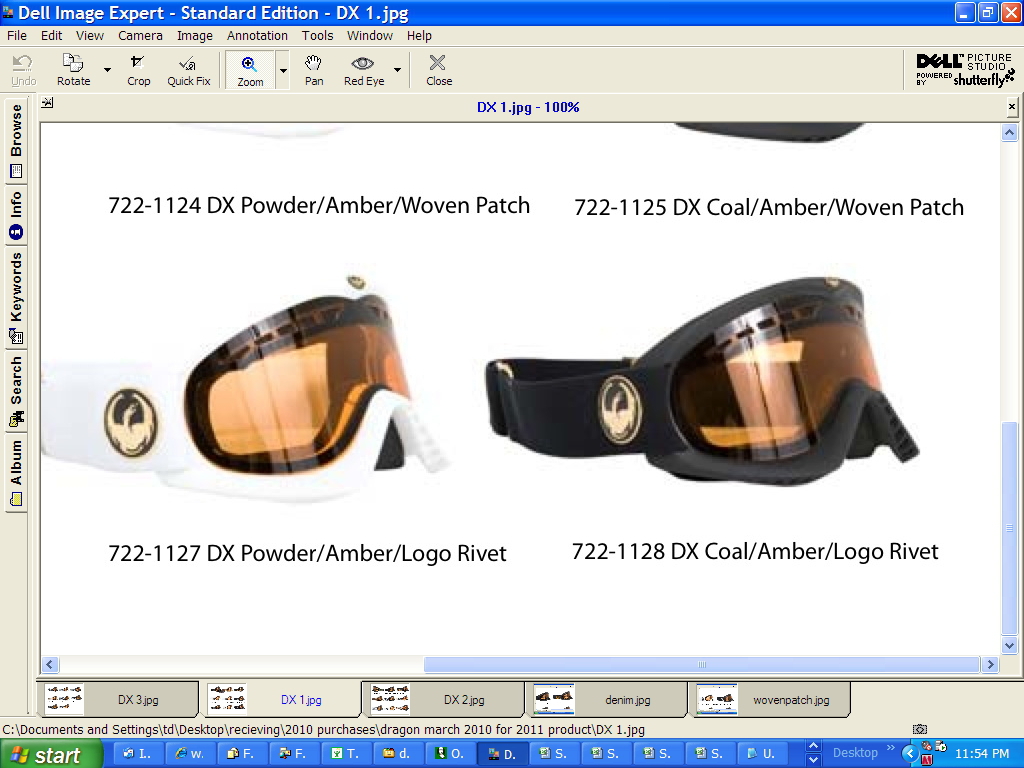Click the 11:54 PM taskbar clock
Viewport: 1024px width, 768px height.
pyautogui.click(x=982, y=754)
